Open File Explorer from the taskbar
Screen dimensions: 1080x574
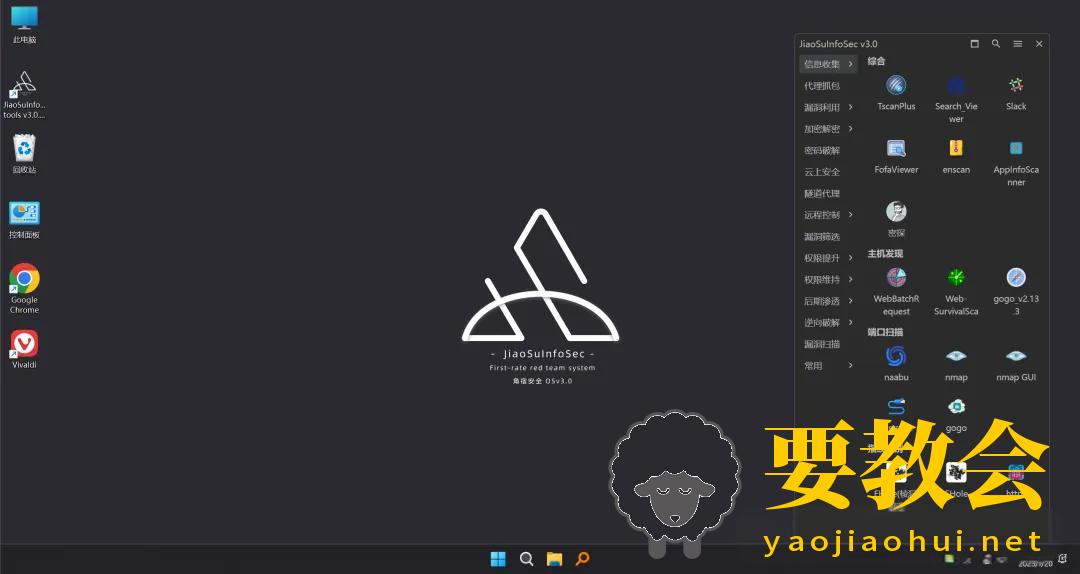click(x=554, y=559)
